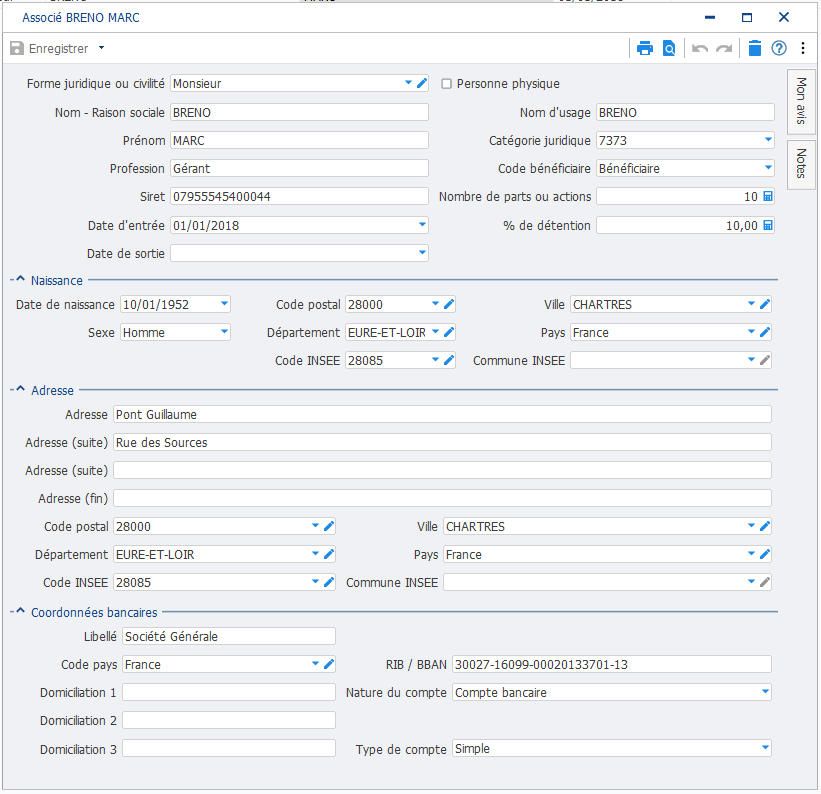Expand the Sexe dropdown list
The height and width of the screenshot is (794, 821).
223,332
